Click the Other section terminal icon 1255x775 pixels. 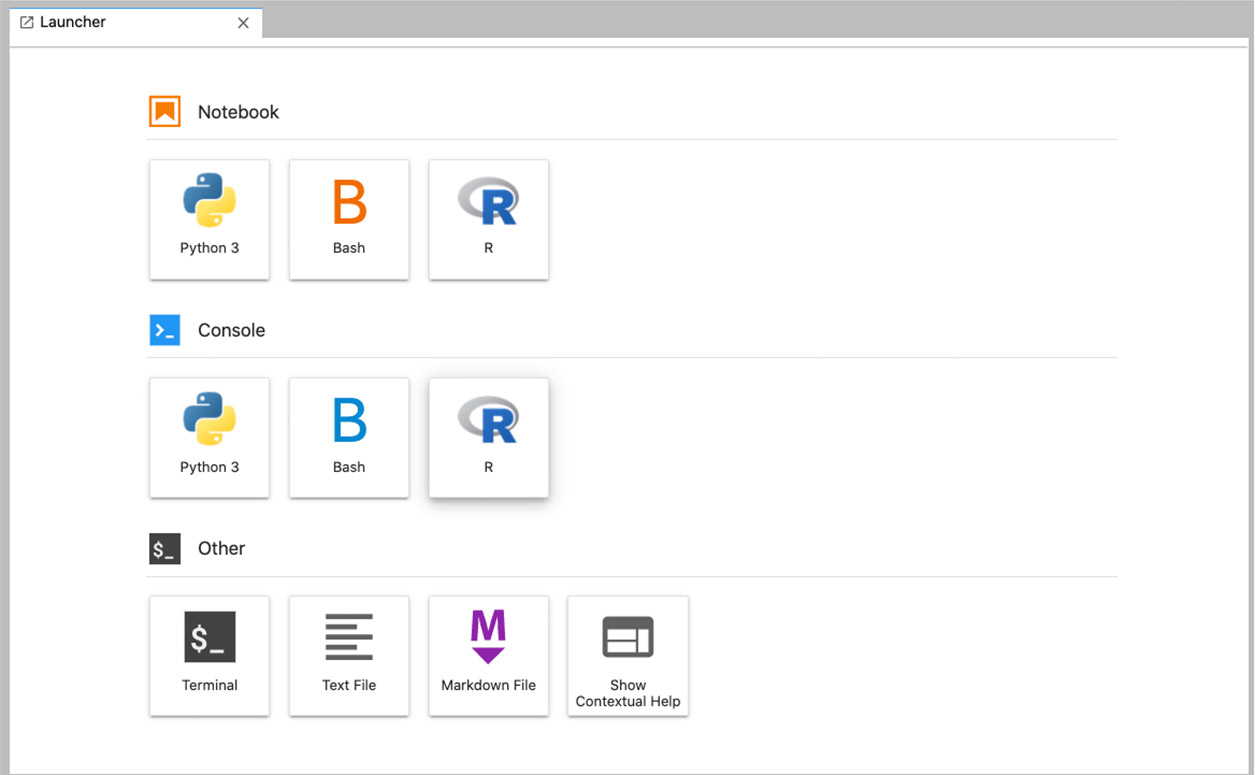[x=165, y=548]
